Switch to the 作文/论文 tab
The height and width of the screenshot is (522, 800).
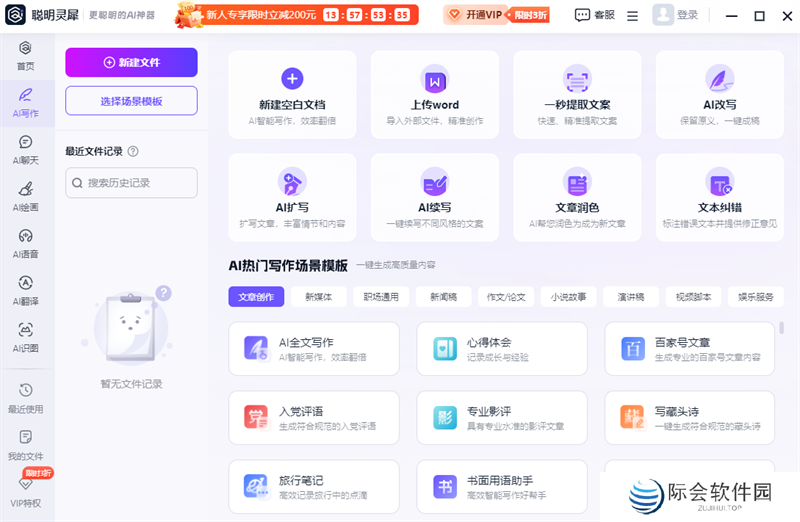coord(506,296)
